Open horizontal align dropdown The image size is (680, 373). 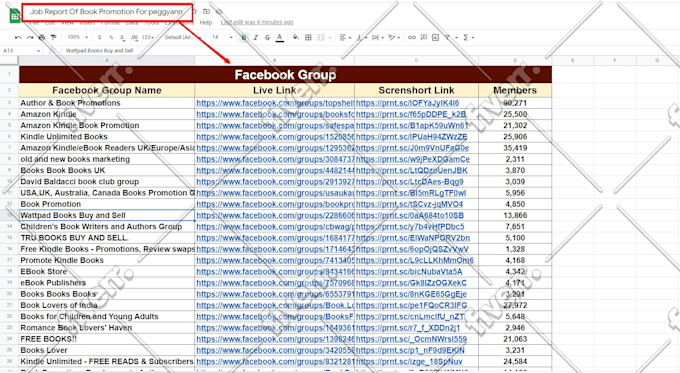(345, 38)
